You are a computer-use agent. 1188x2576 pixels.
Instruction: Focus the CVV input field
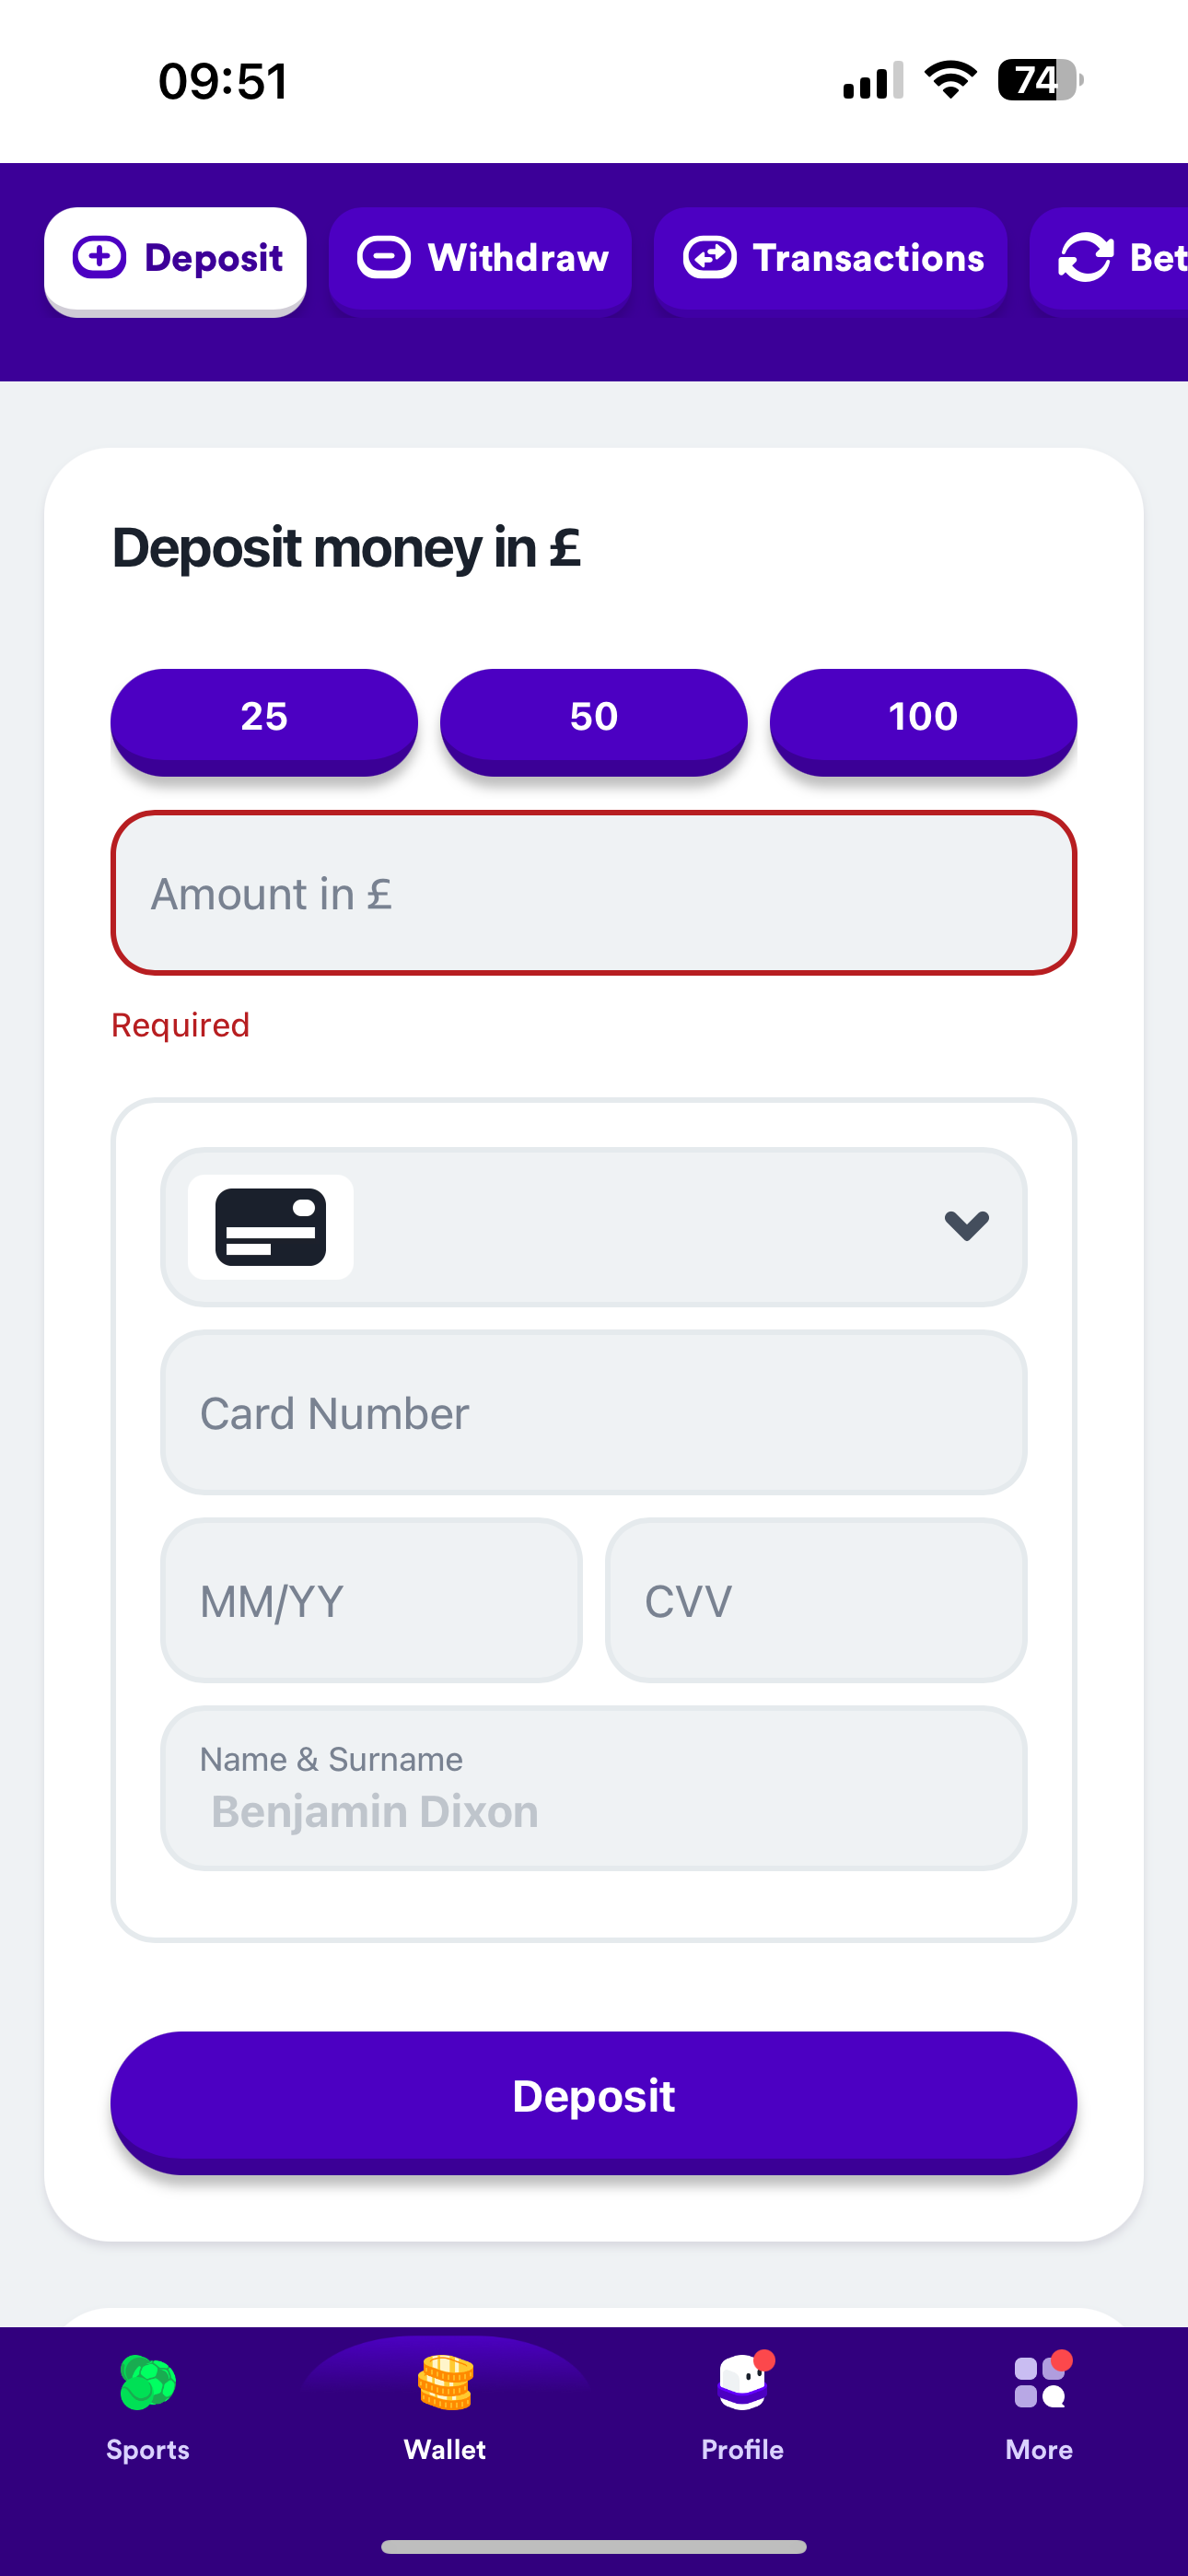click(x=816, y=1600)
